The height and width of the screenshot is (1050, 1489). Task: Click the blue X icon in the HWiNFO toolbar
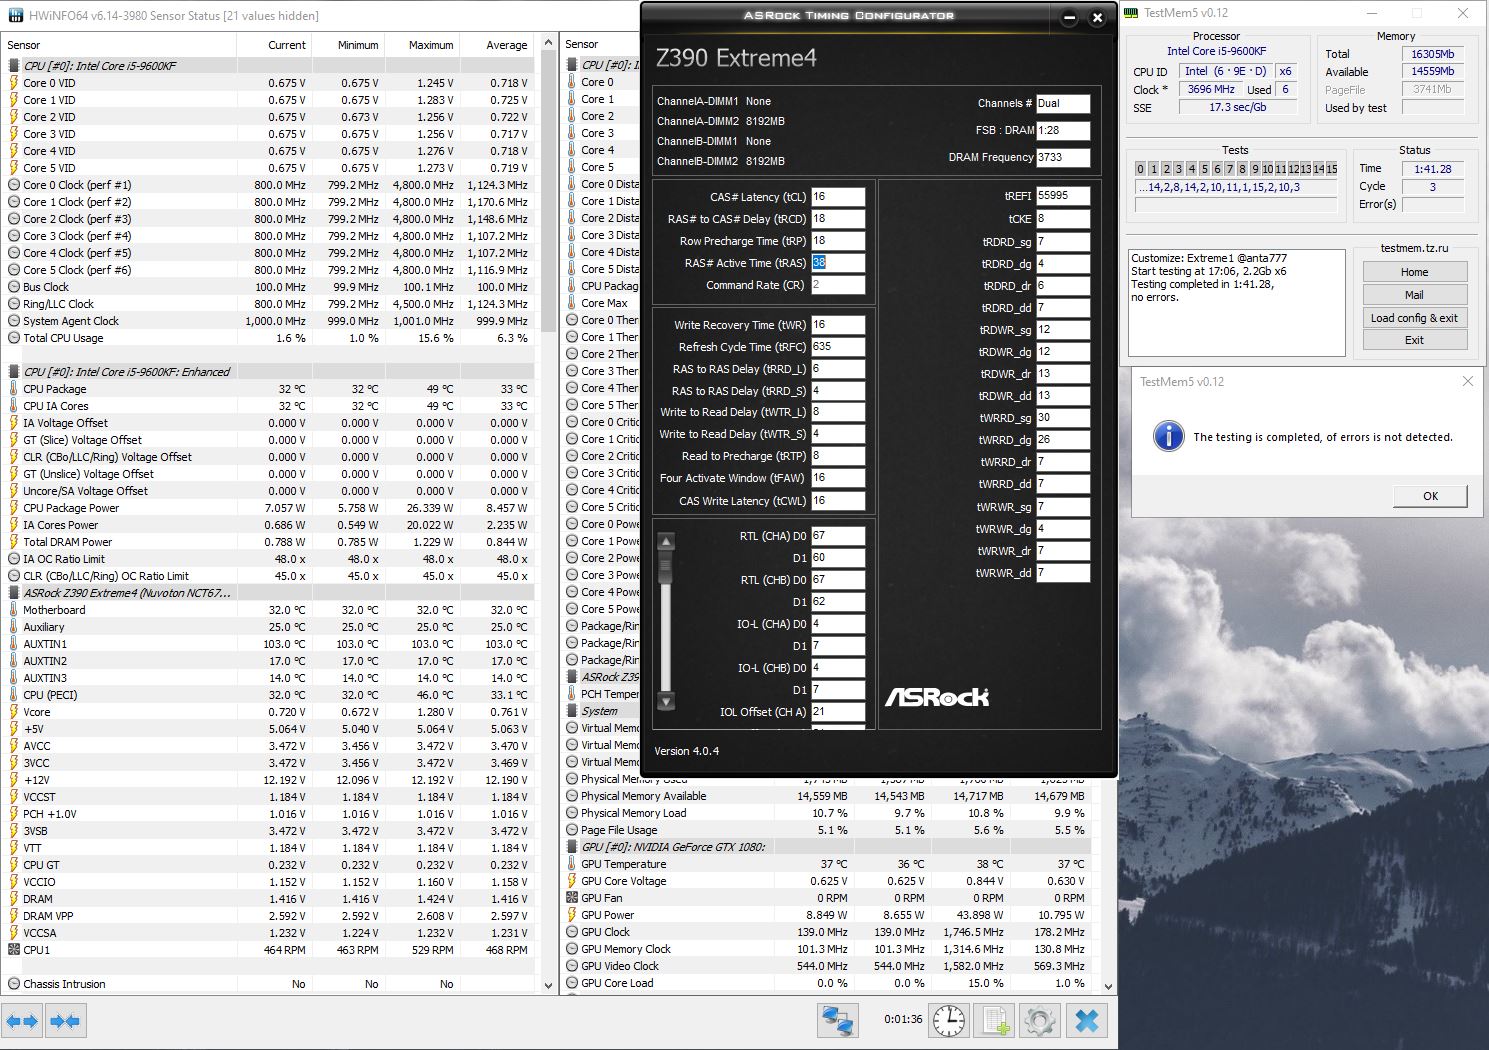pyautogui.click(x=1087, y=1021)
